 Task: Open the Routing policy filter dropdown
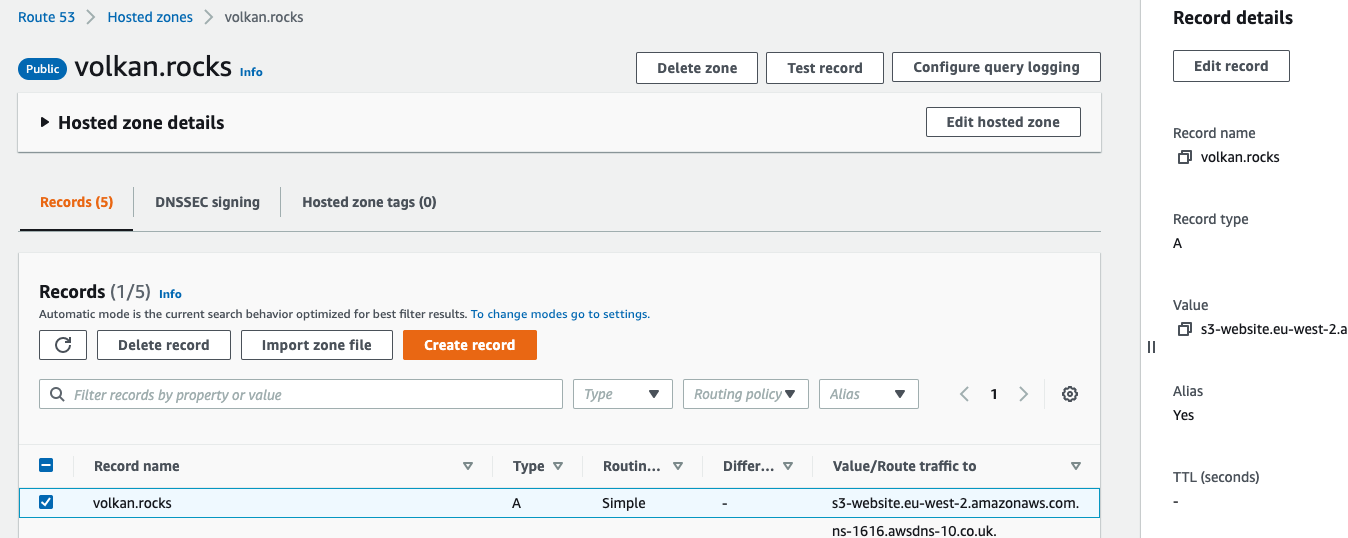[745, 394]
